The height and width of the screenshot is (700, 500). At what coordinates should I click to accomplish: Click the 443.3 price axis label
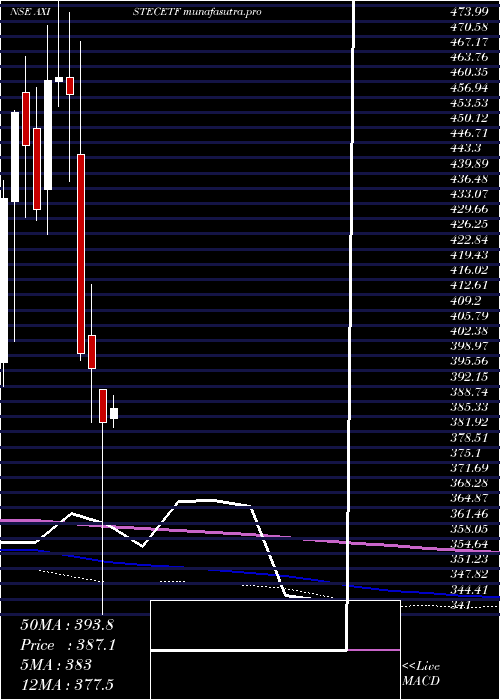pyautogui.click(x=465, y=148)
